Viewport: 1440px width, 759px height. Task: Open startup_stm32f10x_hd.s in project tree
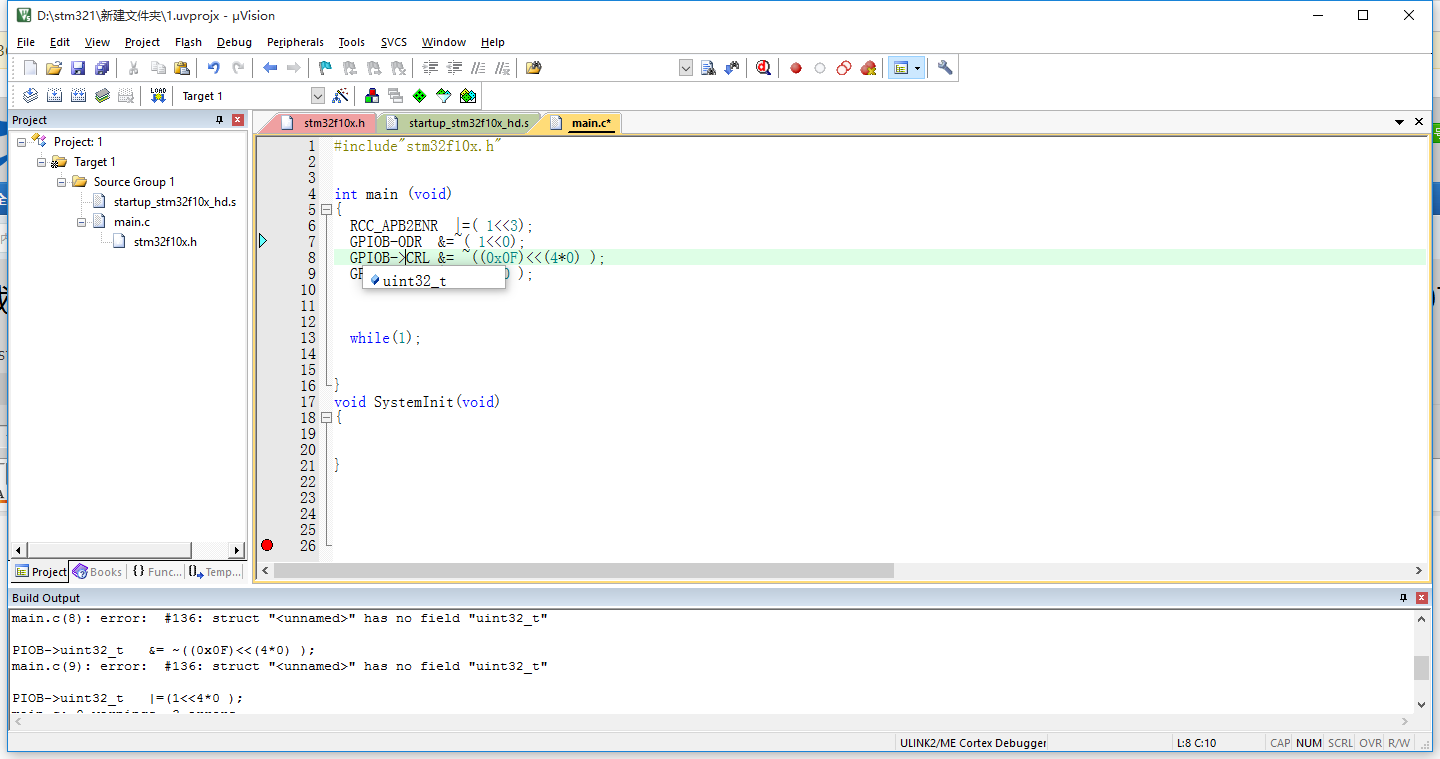click(x=174, y=202)
